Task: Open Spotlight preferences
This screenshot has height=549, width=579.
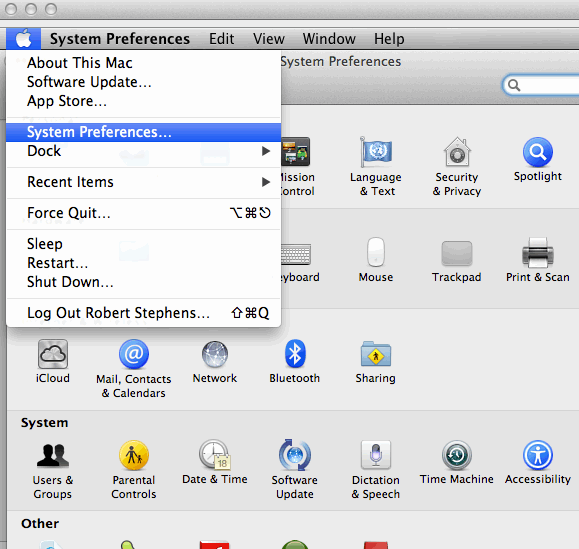Action: (x=538, y=160)
